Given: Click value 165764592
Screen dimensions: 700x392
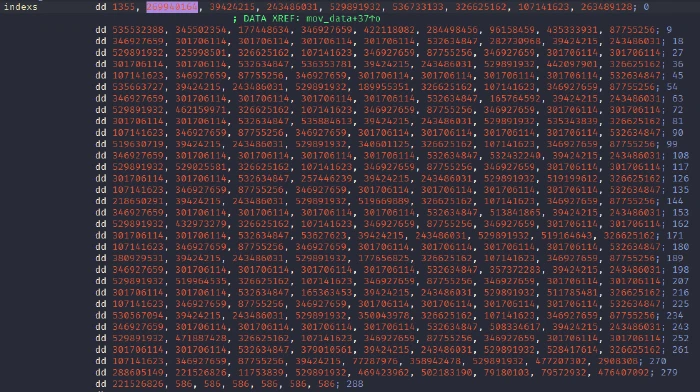Looking at the screenshot, I should 515,99.
